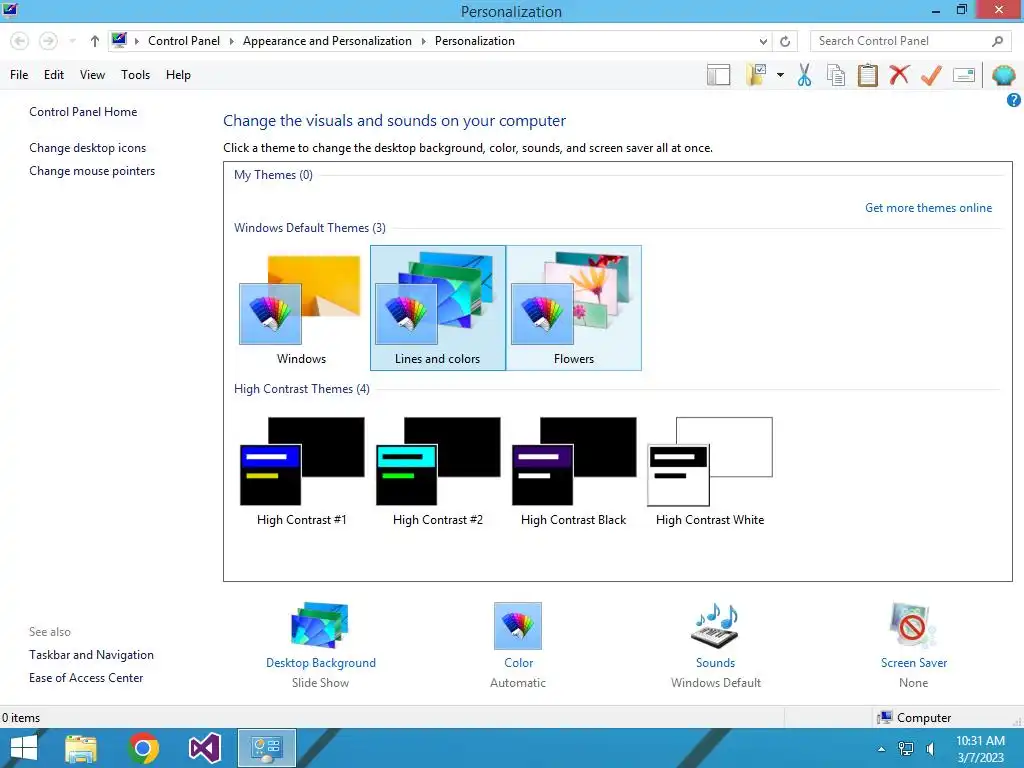
Task: Click Change desktop icons link
Action: pyautogui.click(x=88, y=148)
